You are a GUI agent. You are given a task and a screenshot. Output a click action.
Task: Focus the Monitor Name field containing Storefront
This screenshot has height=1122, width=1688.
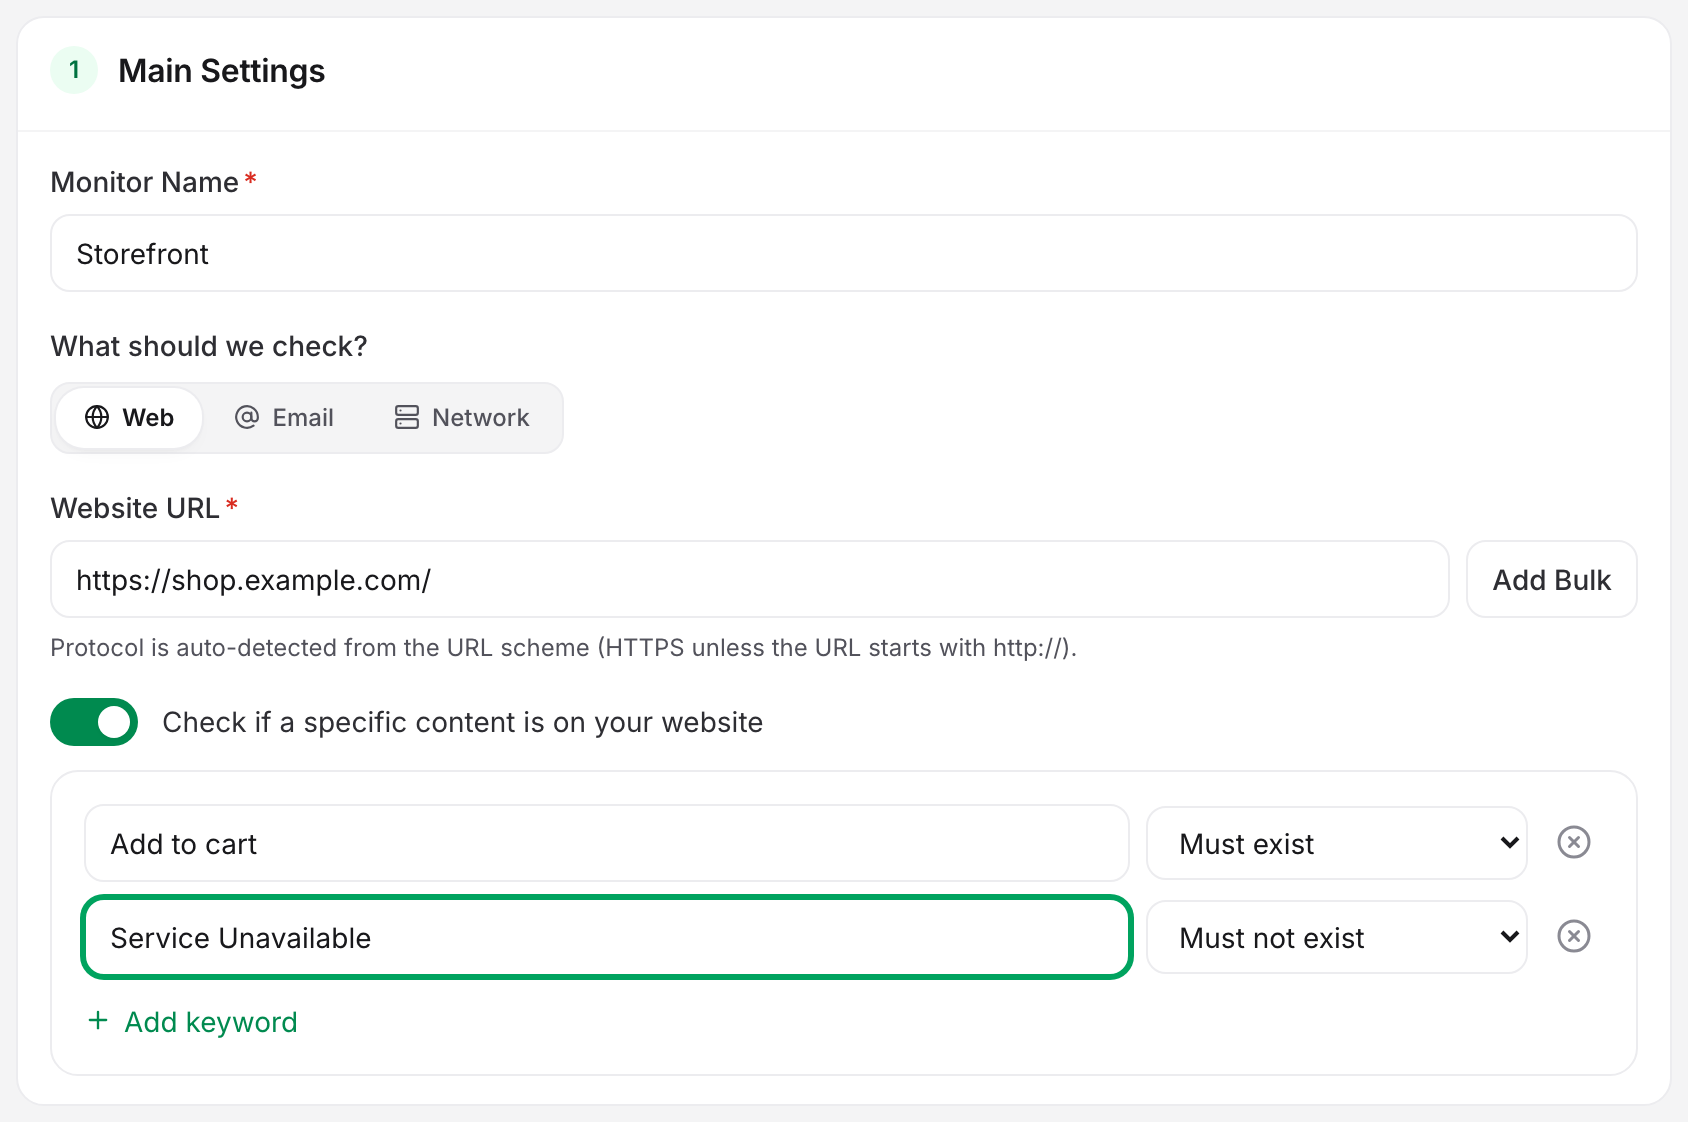point(844,253)
